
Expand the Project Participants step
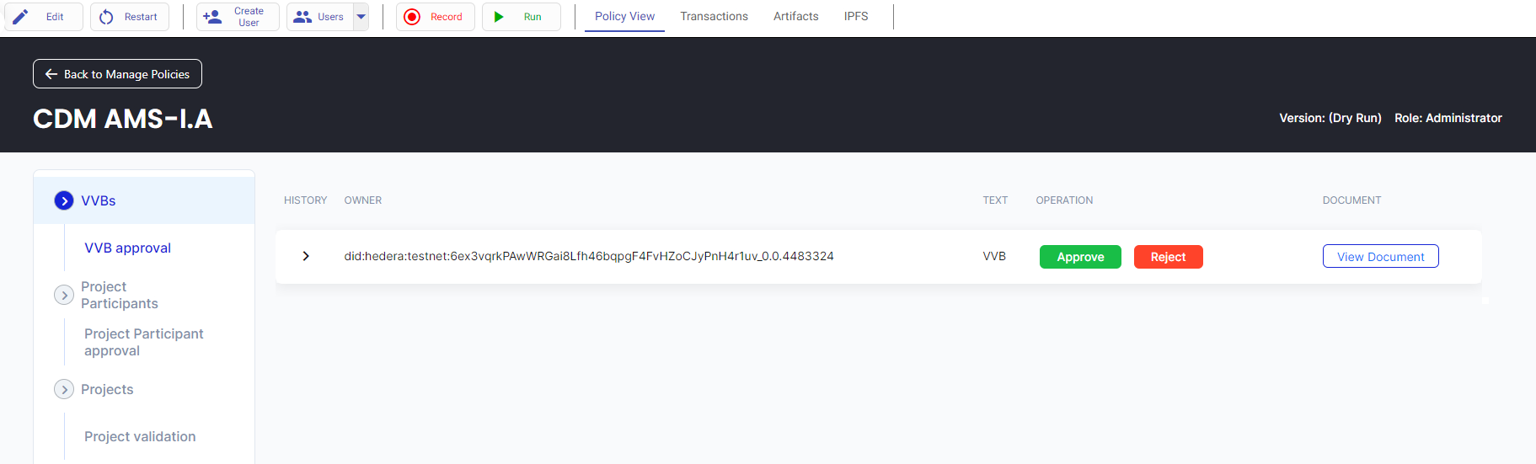[64, 295]
